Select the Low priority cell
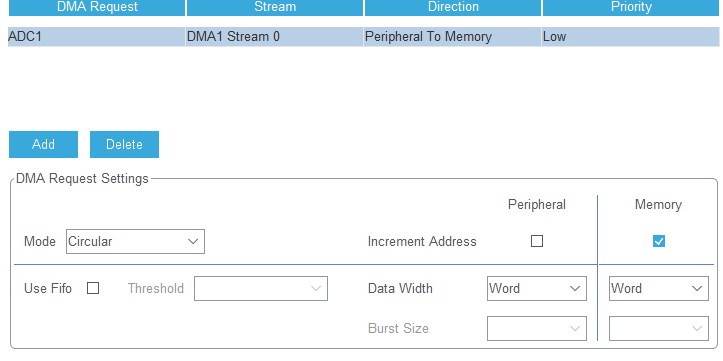723x361 pixels. 631,37
